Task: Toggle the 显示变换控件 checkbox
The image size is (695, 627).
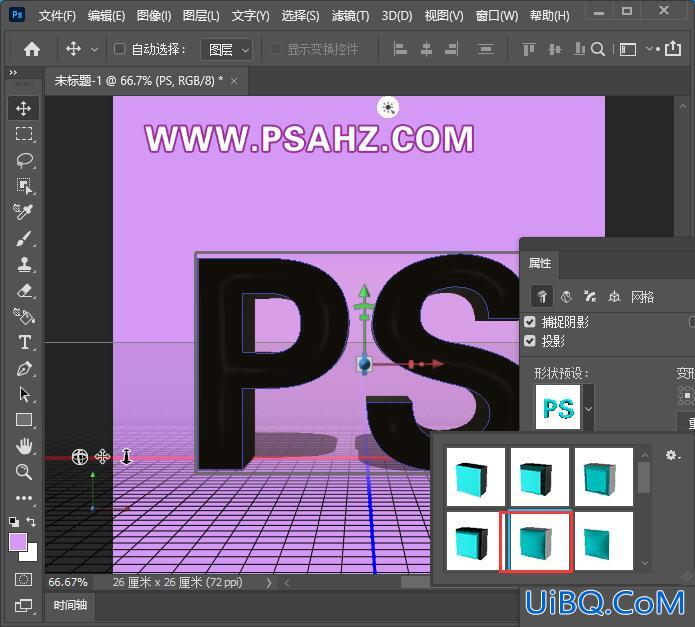Action: point(275,48)
